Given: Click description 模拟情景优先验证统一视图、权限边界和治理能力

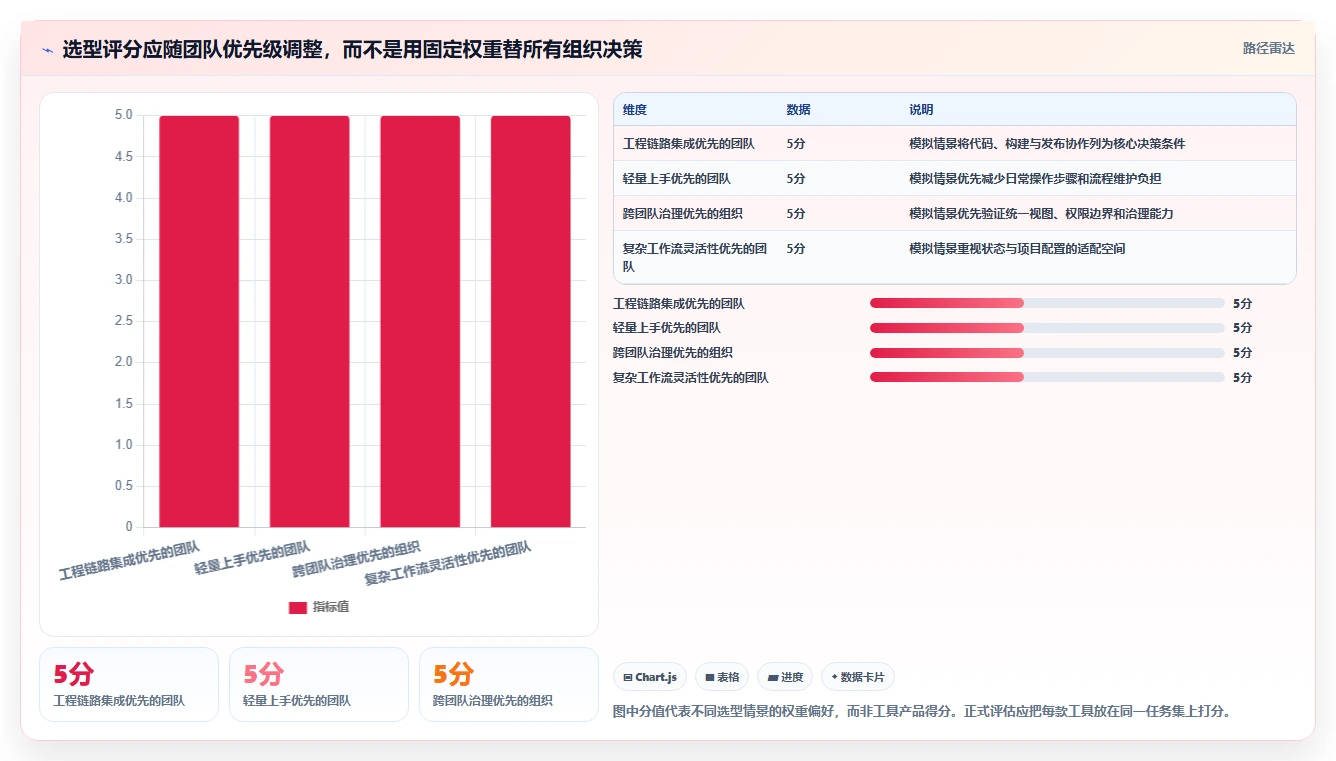Looking at the screenshot, I should click(1041, 214).
